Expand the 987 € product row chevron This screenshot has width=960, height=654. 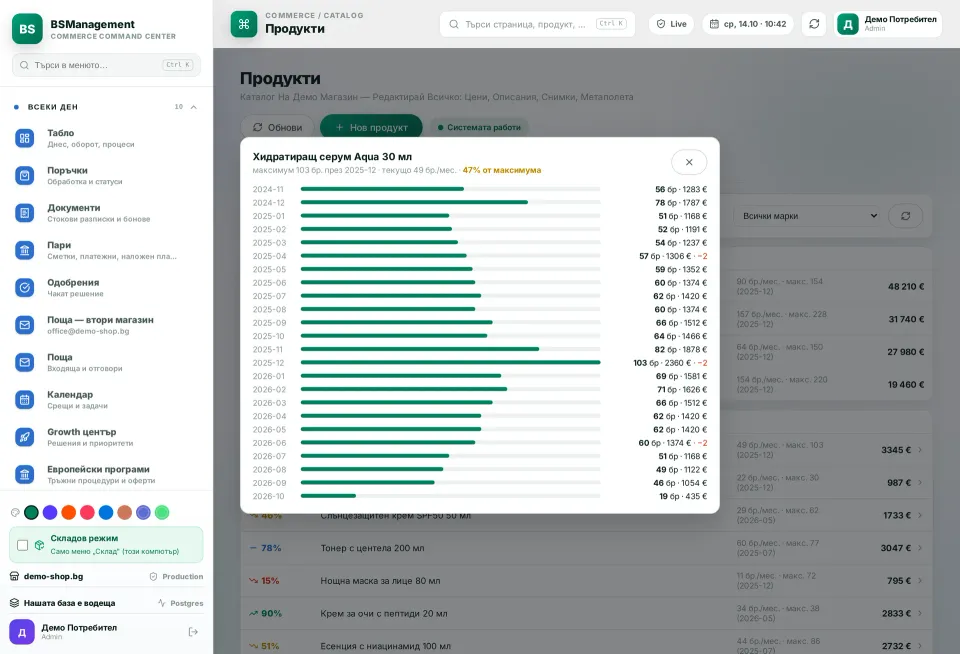point(920,483)
